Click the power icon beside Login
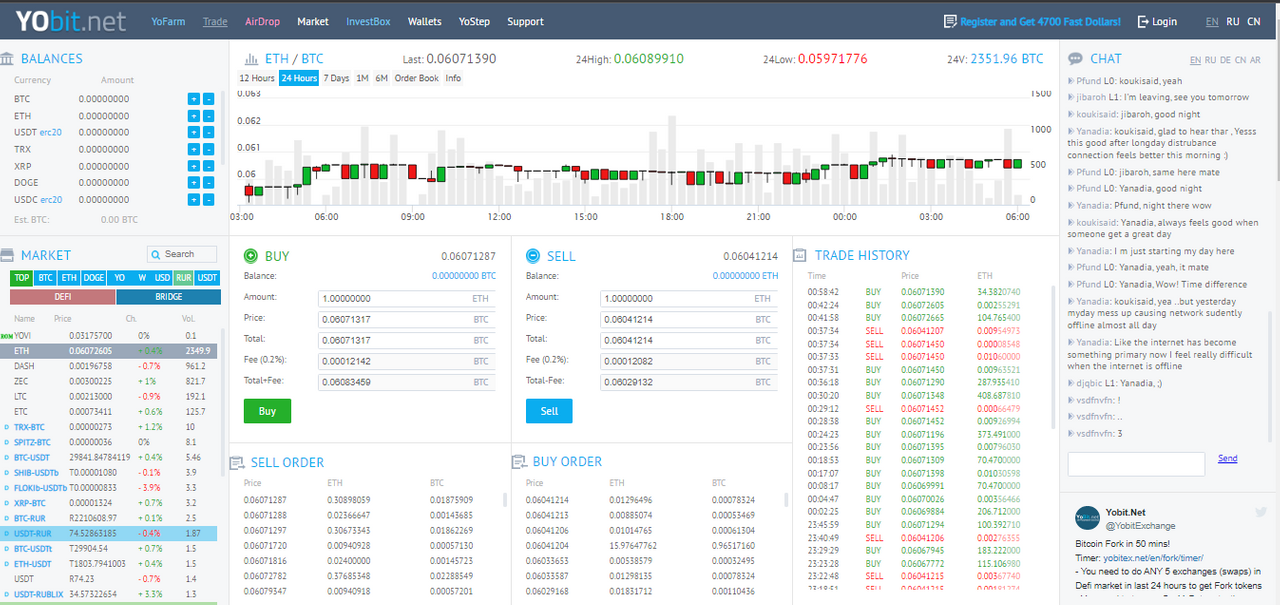The height and width of the screenshot is (605, 1280). [1143, 21]
